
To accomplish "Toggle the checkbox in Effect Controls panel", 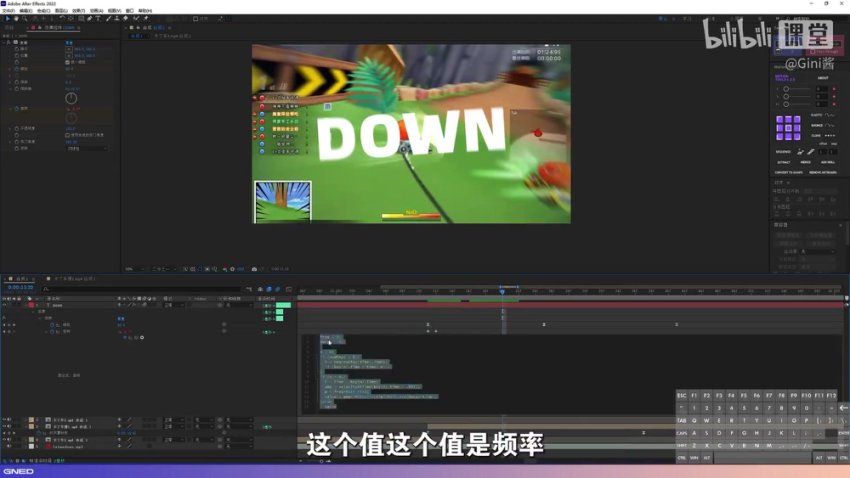I will 68,62.
